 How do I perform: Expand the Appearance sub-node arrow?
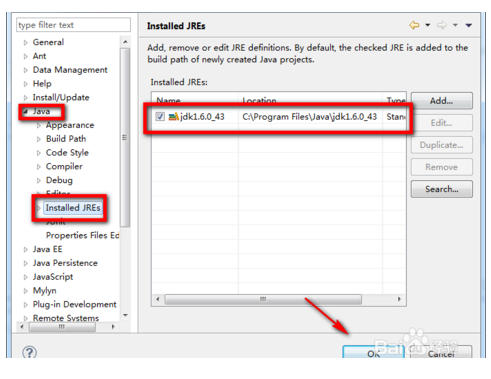(39, 125)
